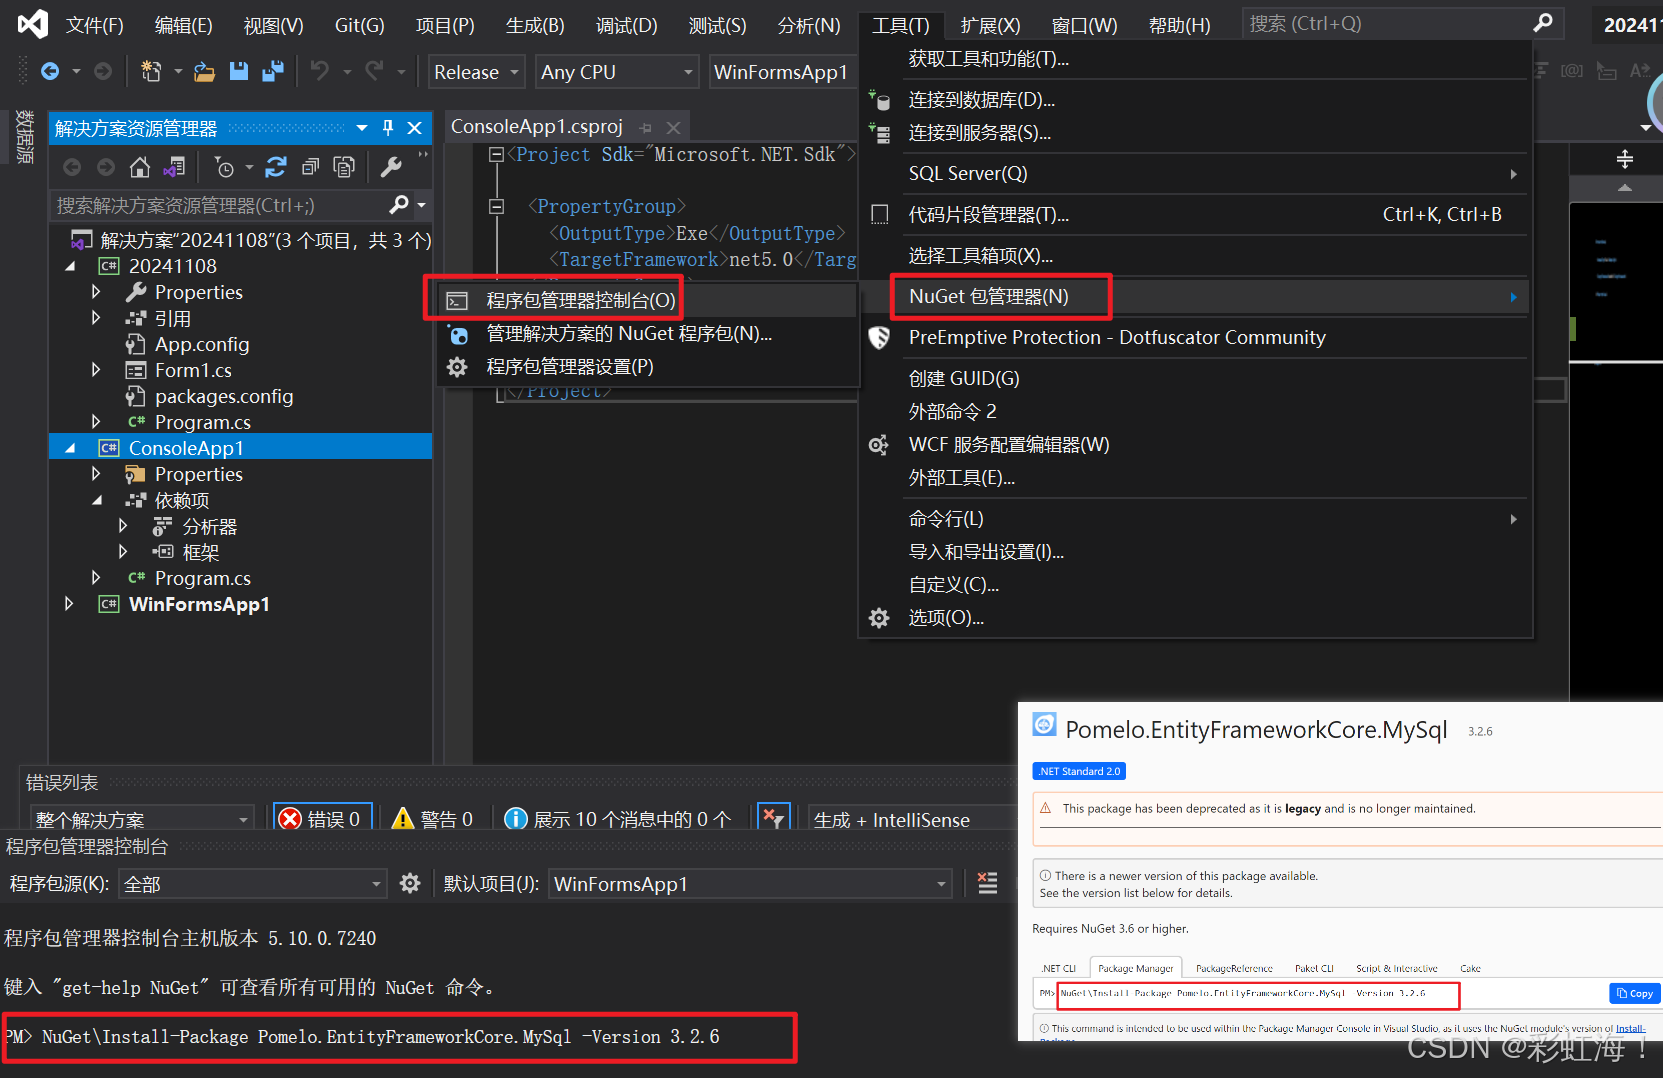Click the Visual Studio logo icon
This screenshot has width=1663, height=1078.
[33, 24]
